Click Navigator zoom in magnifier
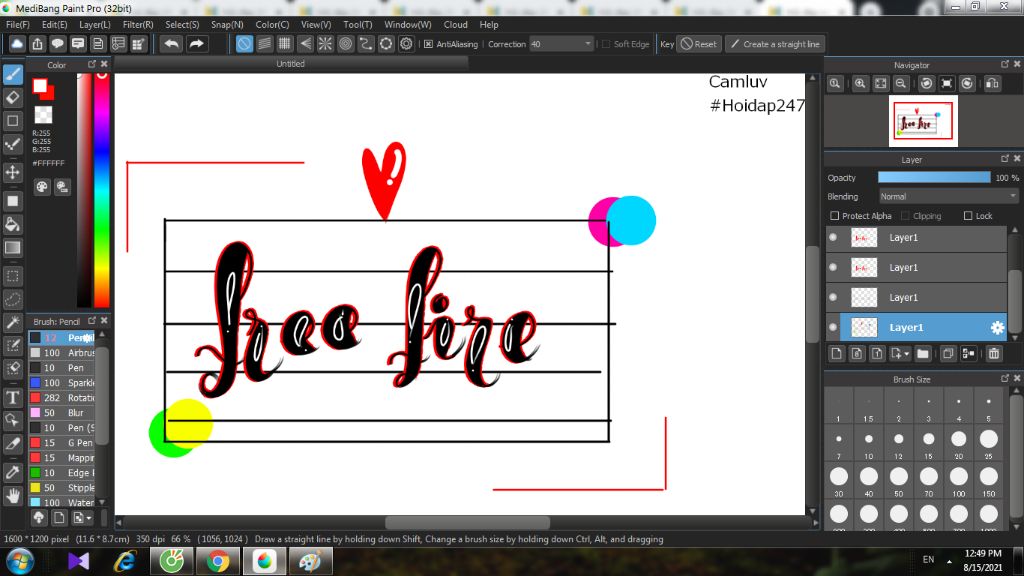The image size is (1024, 576). (860, 84)
